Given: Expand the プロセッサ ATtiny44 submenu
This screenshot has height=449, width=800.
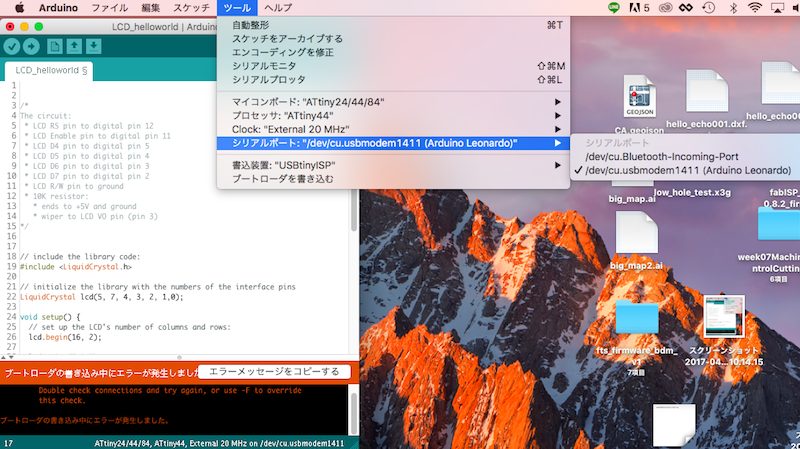Looking at the screenshot, I should click(x=393, y=116).
